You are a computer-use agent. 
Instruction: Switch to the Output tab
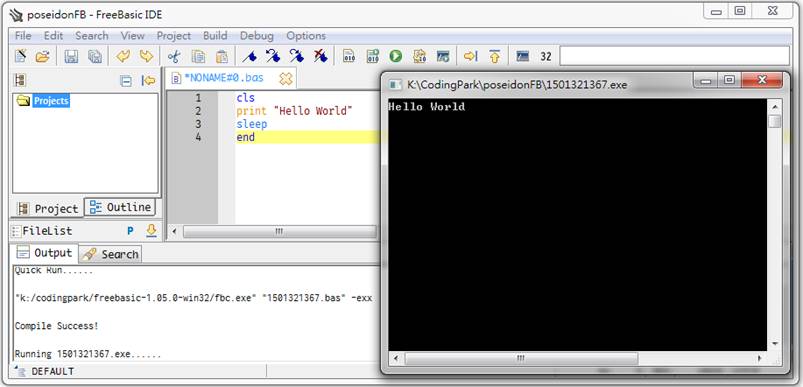tap(45, 253)
